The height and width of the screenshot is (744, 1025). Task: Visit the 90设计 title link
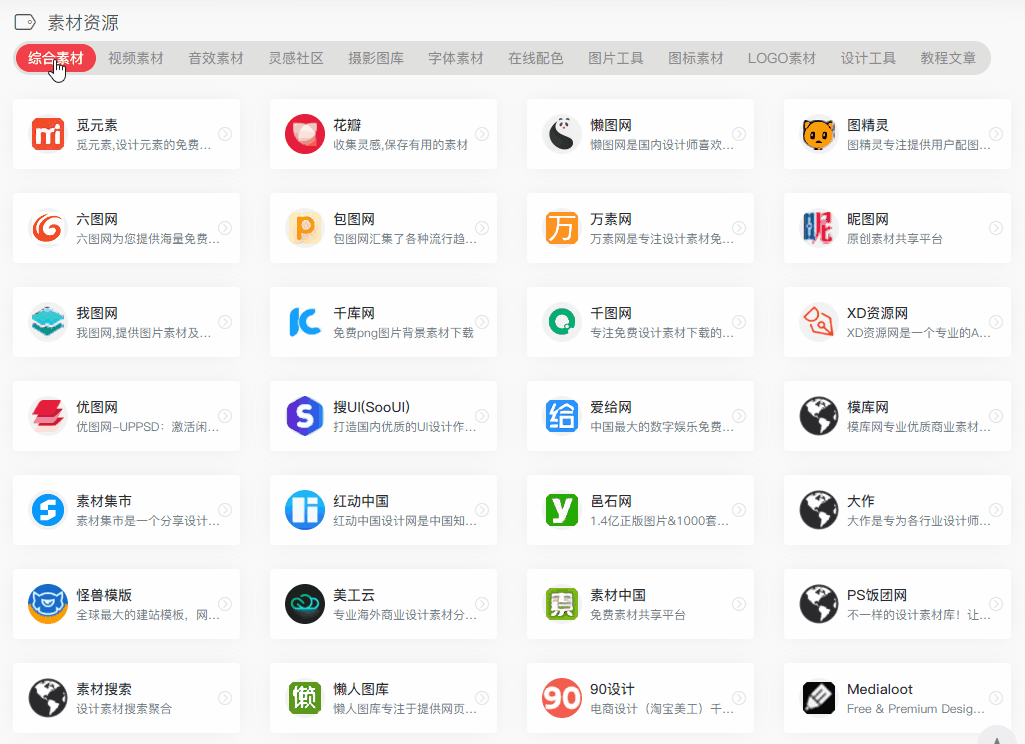click(613, 689)
